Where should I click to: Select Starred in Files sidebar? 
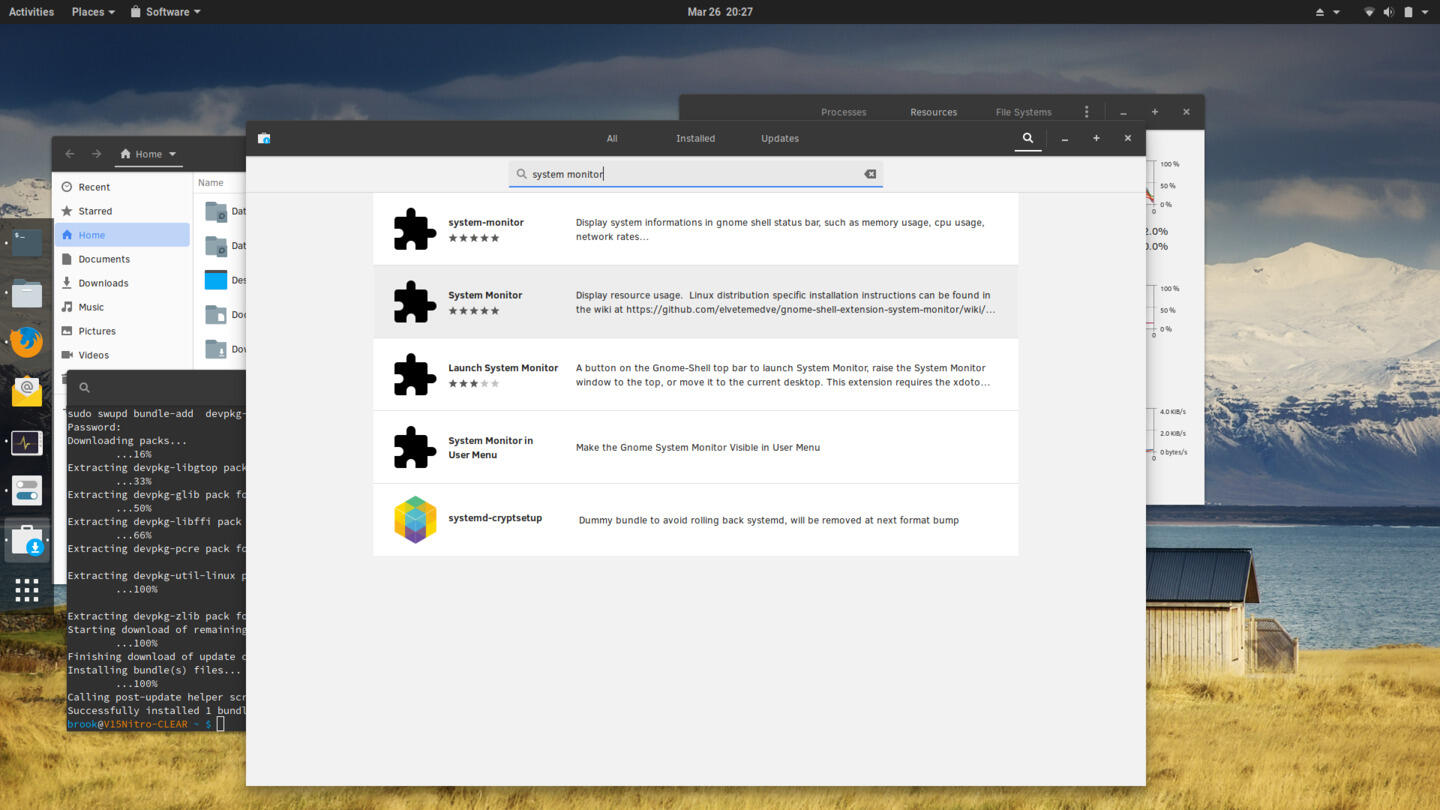click(122, 211)
